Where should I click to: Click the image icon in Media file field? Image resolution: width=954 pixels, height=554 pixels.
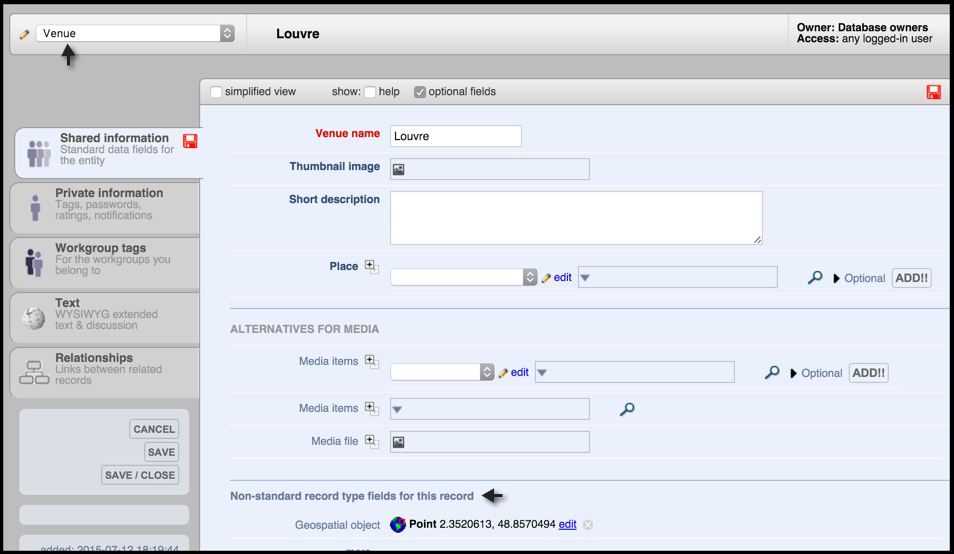(x=399, y=442)
